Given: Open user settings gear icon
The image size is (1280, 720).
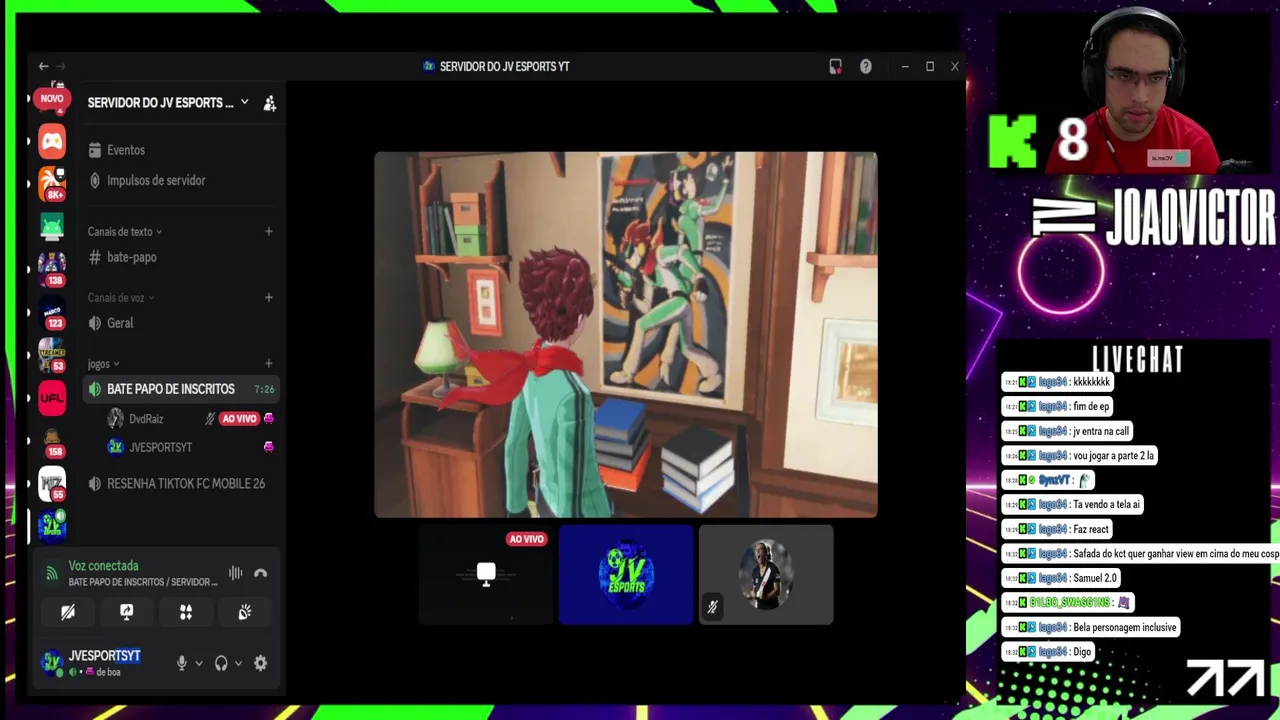Looking at the screenshot, I should tap(260, 663).
